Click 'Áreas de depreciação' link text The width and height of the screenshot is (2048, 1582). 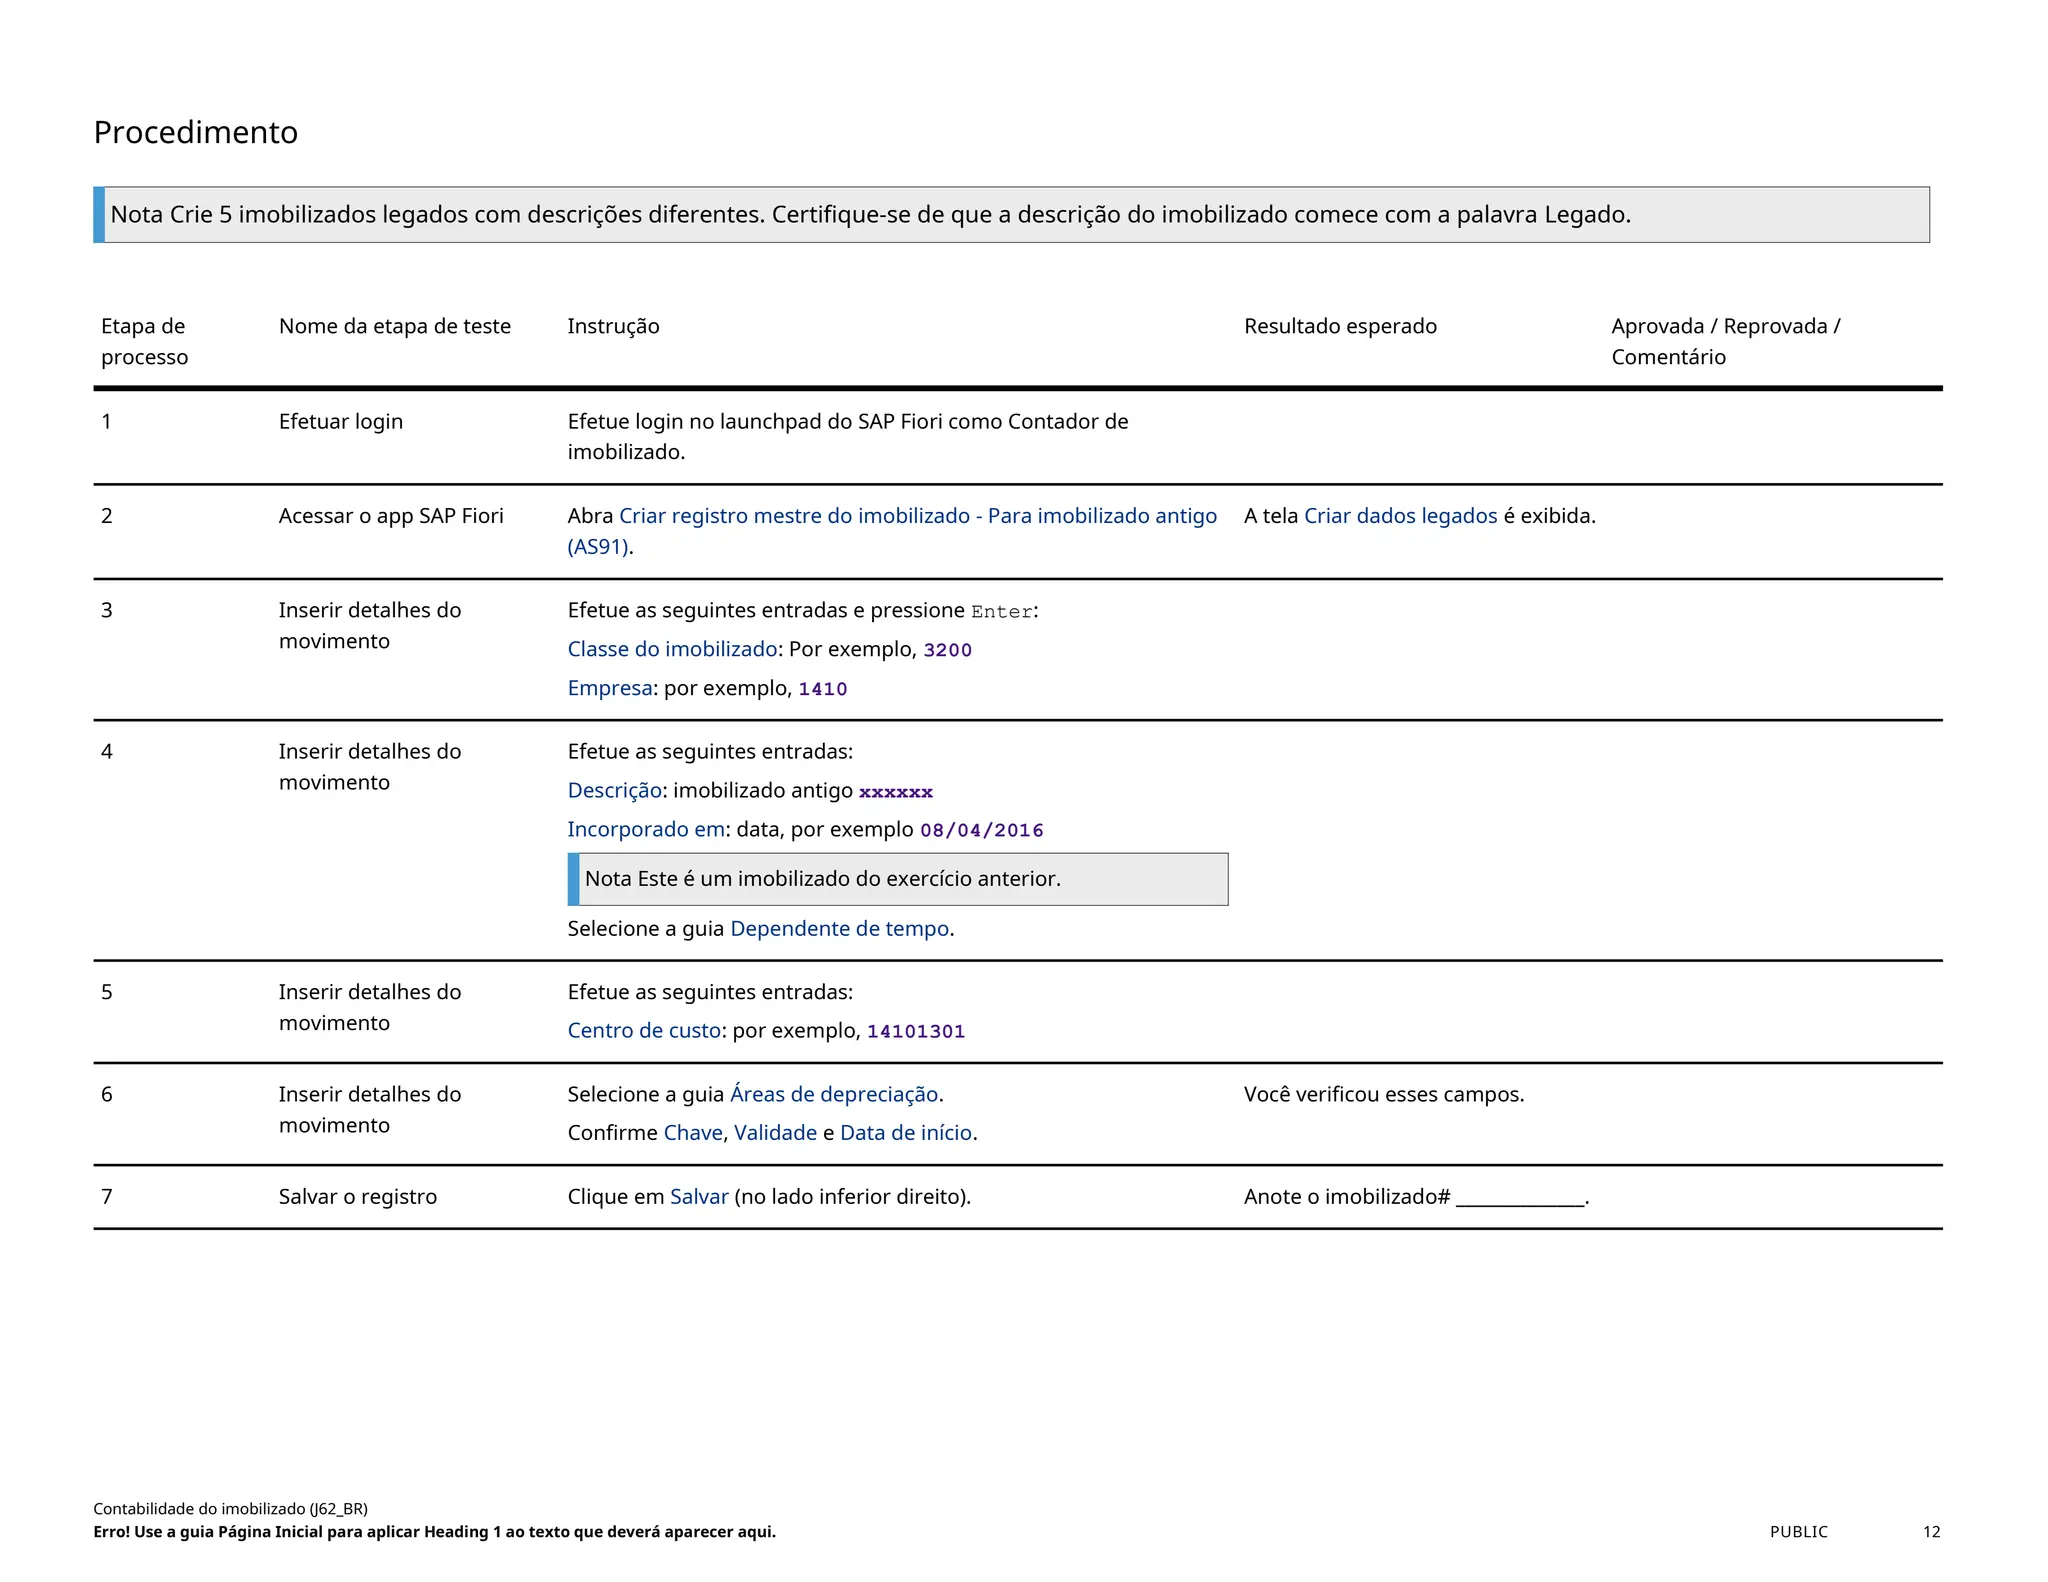coord(834,1094)
